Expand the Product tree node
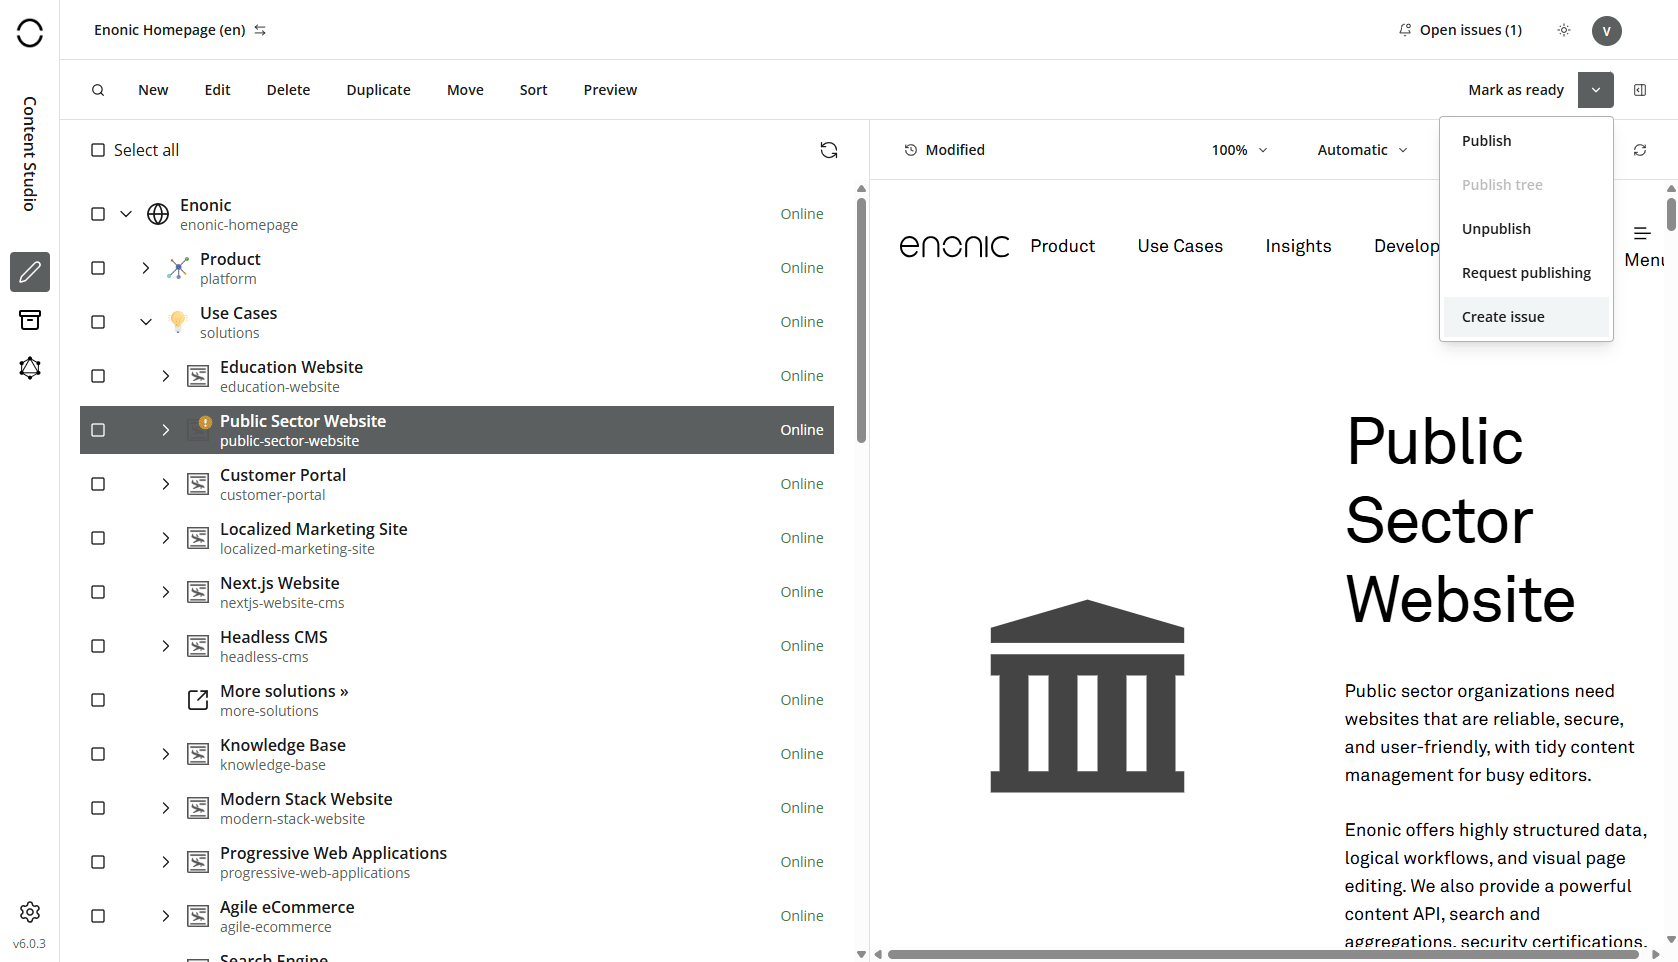The image size is (1678, 962). point(146,268)
